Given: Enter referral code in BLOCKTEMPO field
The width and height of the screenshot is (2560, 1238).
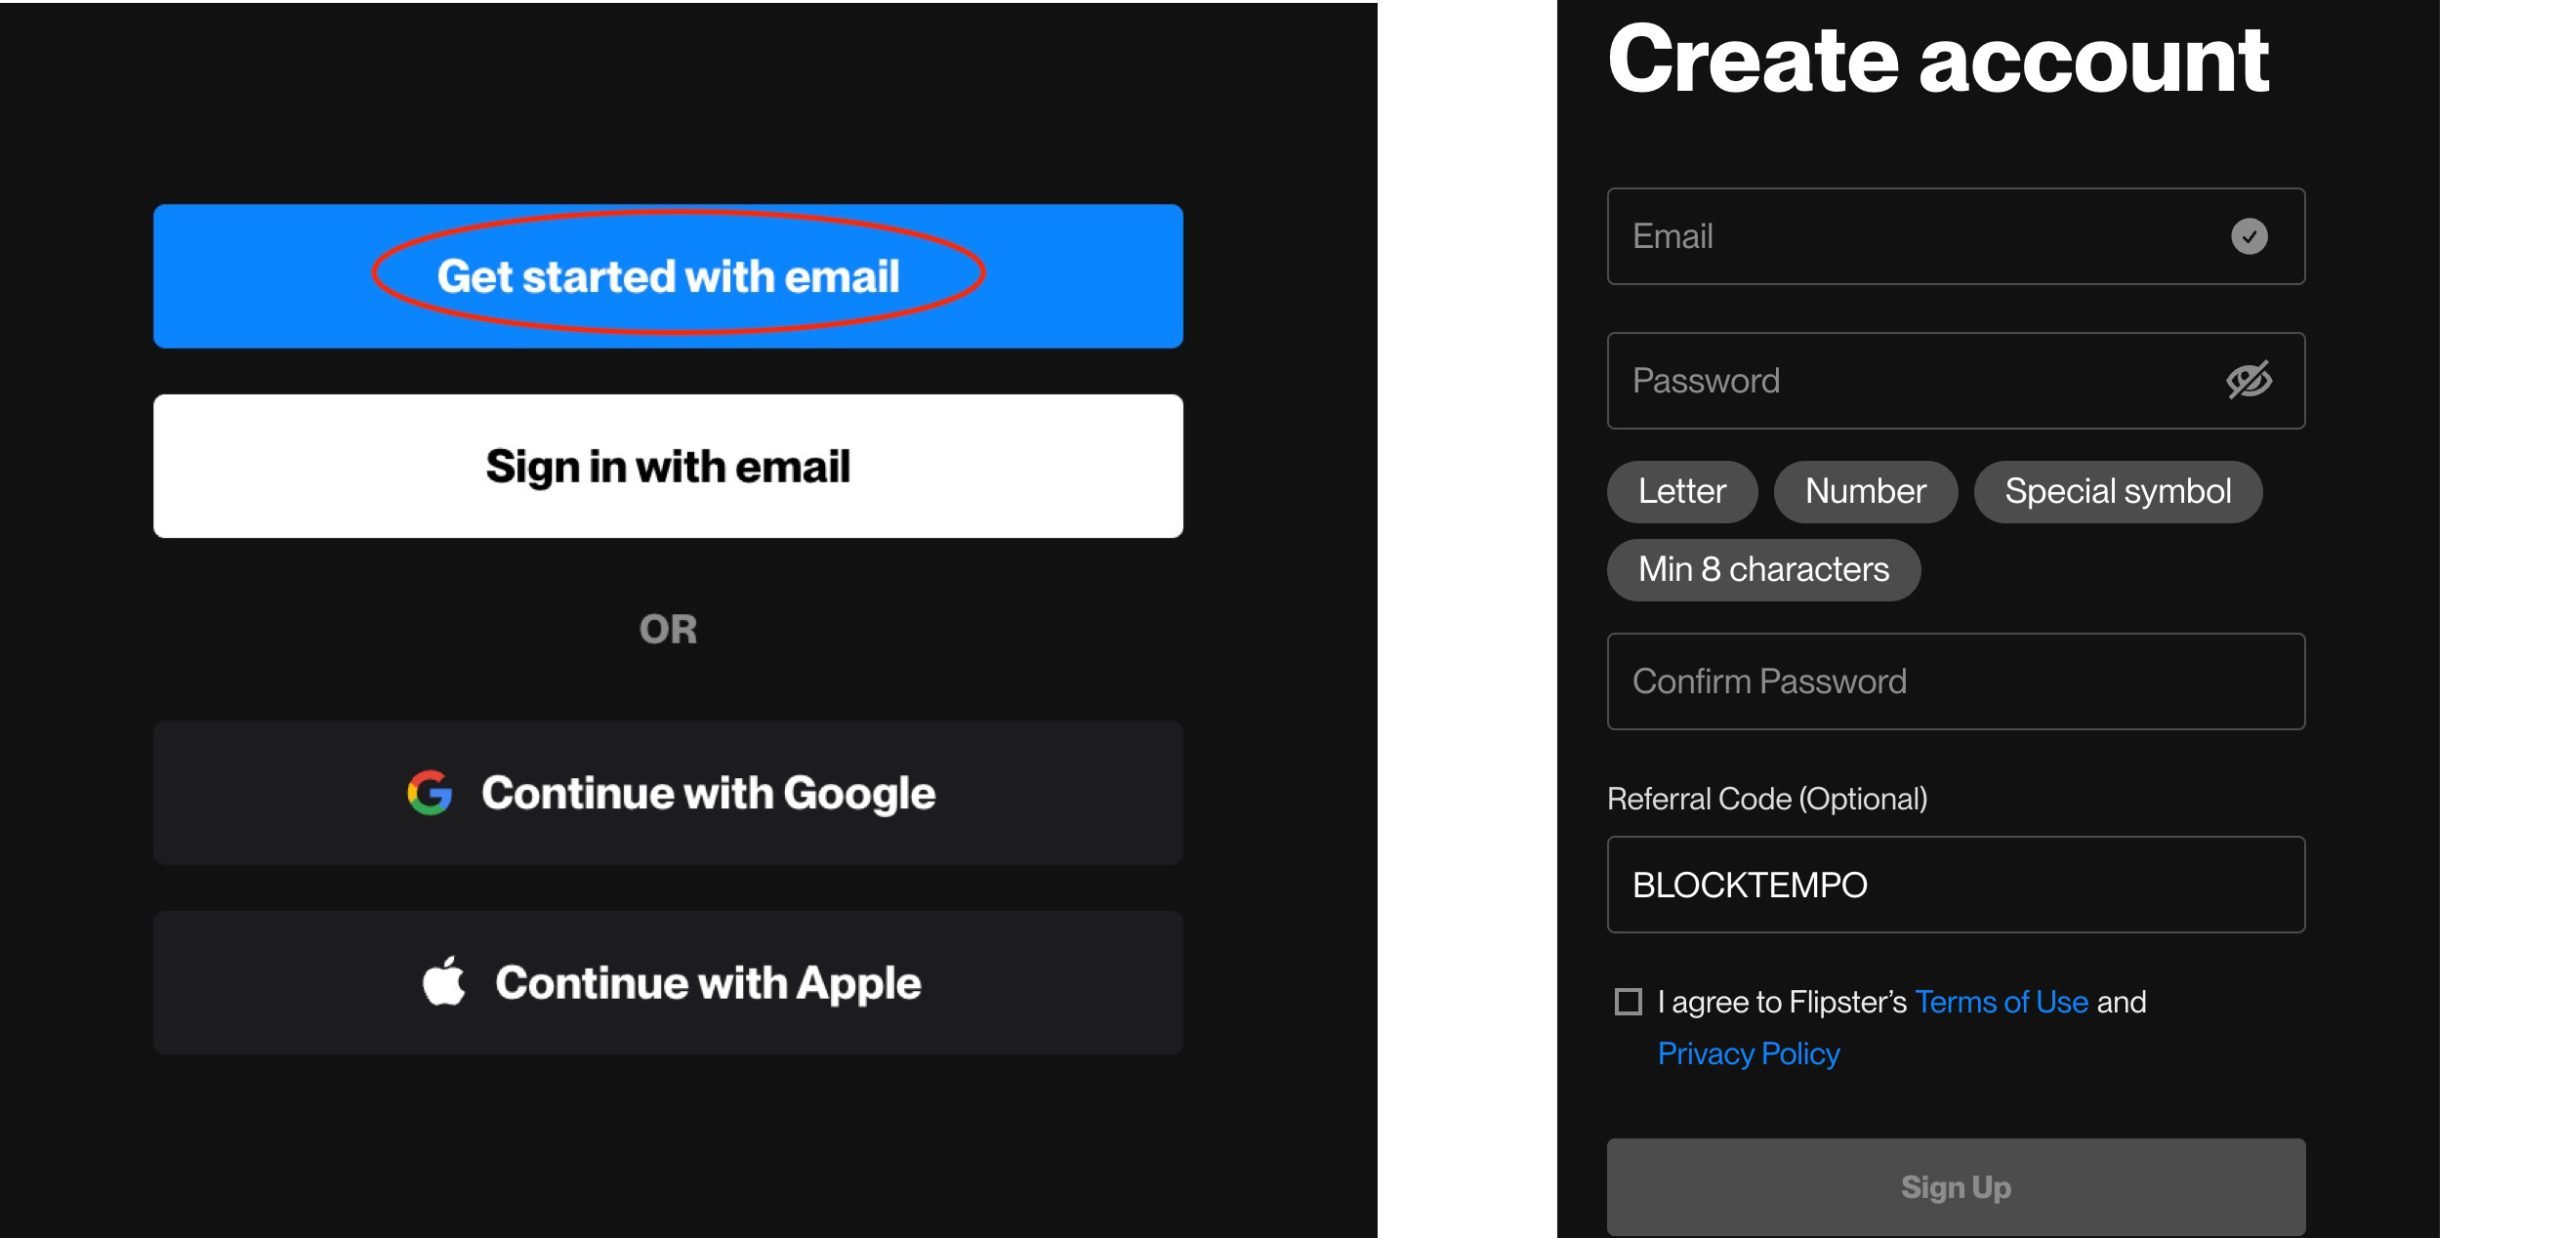Looking at the screenshot, I should point(1954,882).
